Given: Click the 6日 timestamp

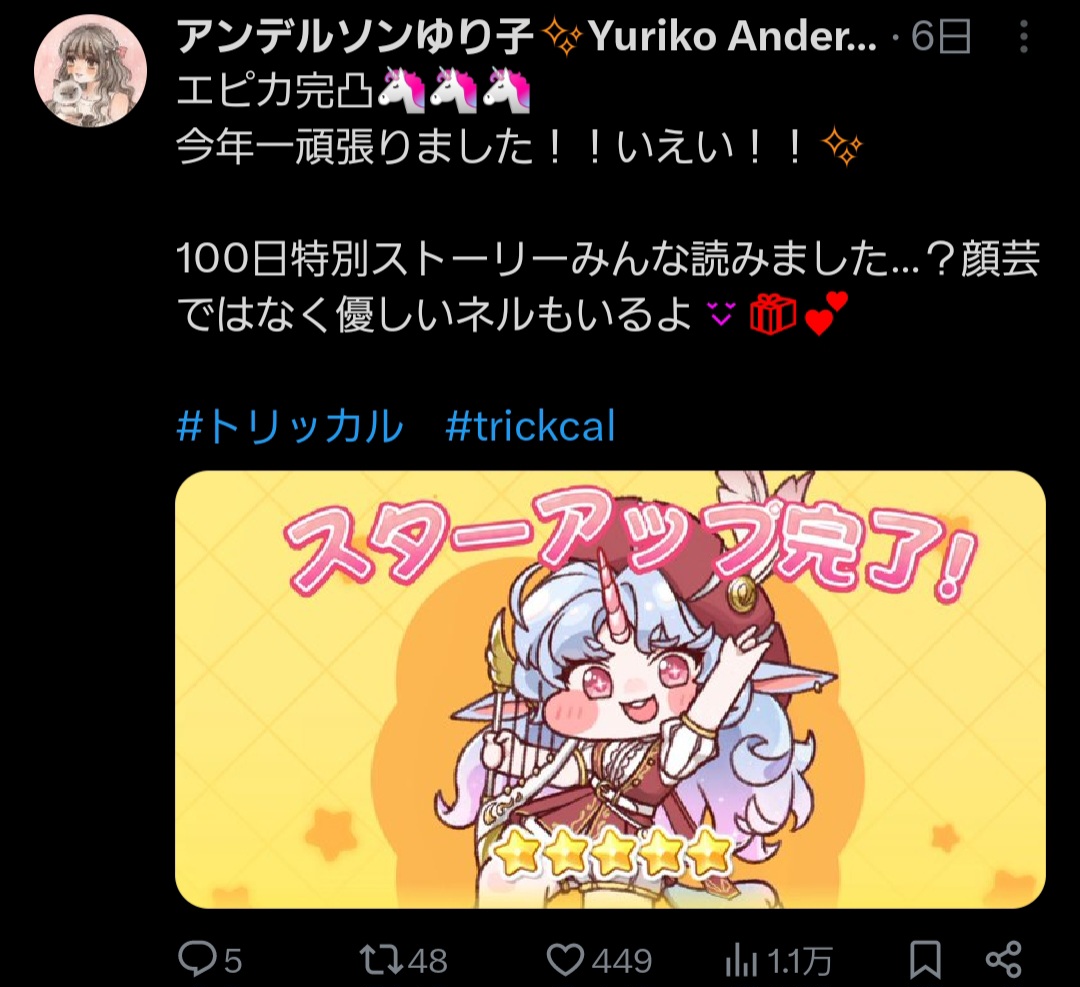Looking at the screenshot, I should tap(941, 36).
